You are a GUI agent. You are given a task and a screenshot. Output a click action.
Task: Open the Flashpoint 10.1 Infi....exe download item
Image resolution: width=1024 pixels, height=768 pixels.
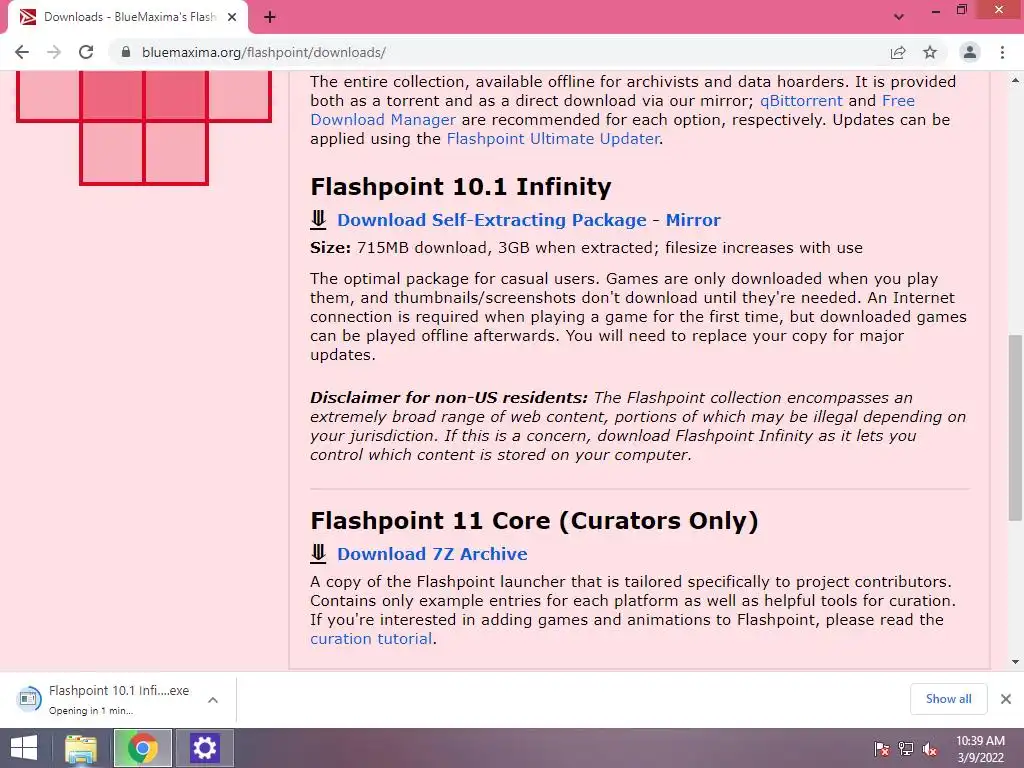104,699
